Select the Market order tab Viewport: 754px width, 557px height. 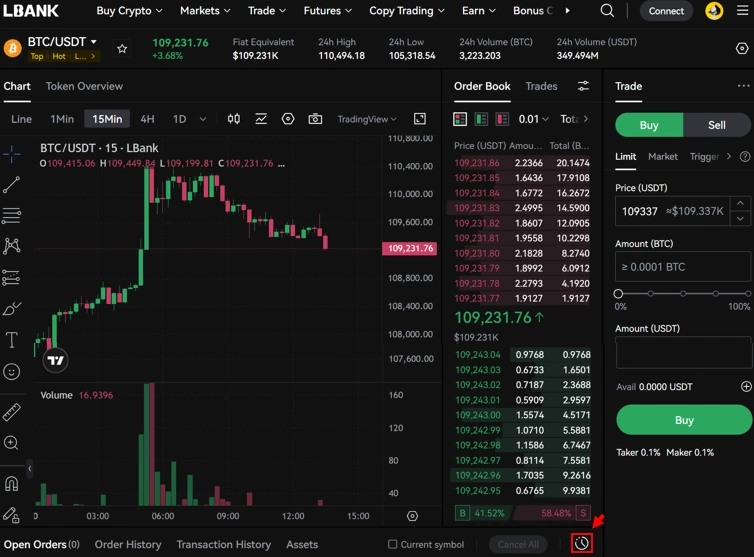(663, 156)
